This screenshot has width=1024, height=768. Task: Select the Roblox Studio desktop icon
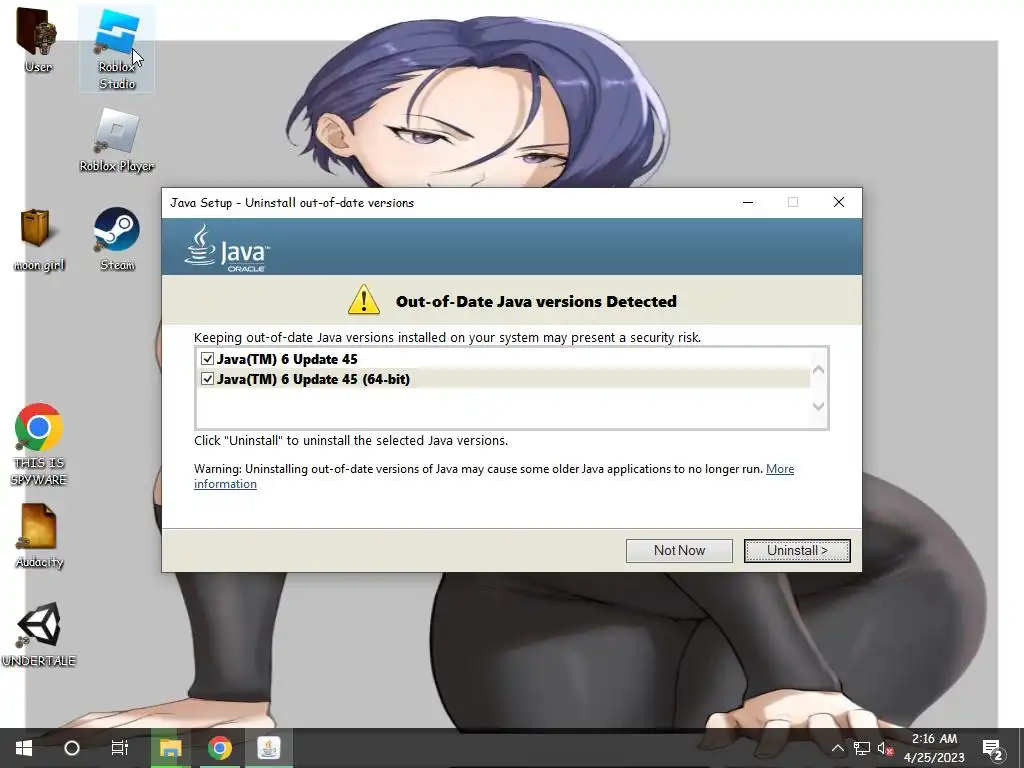(x=117, y=48)
